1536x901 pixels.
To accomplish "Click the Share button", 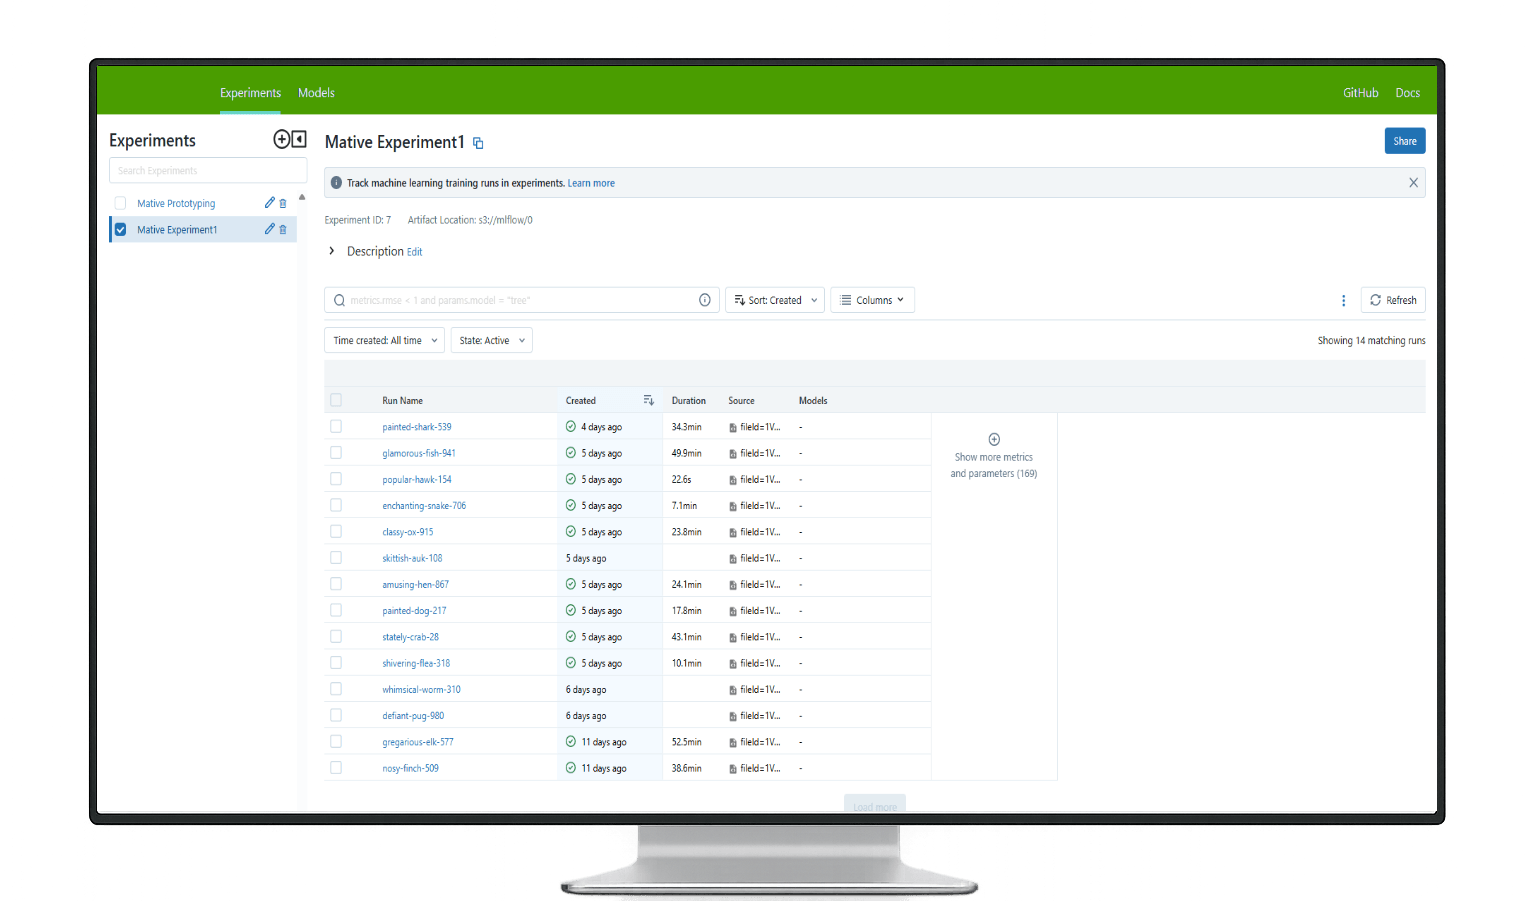I will coord(1404,140).
